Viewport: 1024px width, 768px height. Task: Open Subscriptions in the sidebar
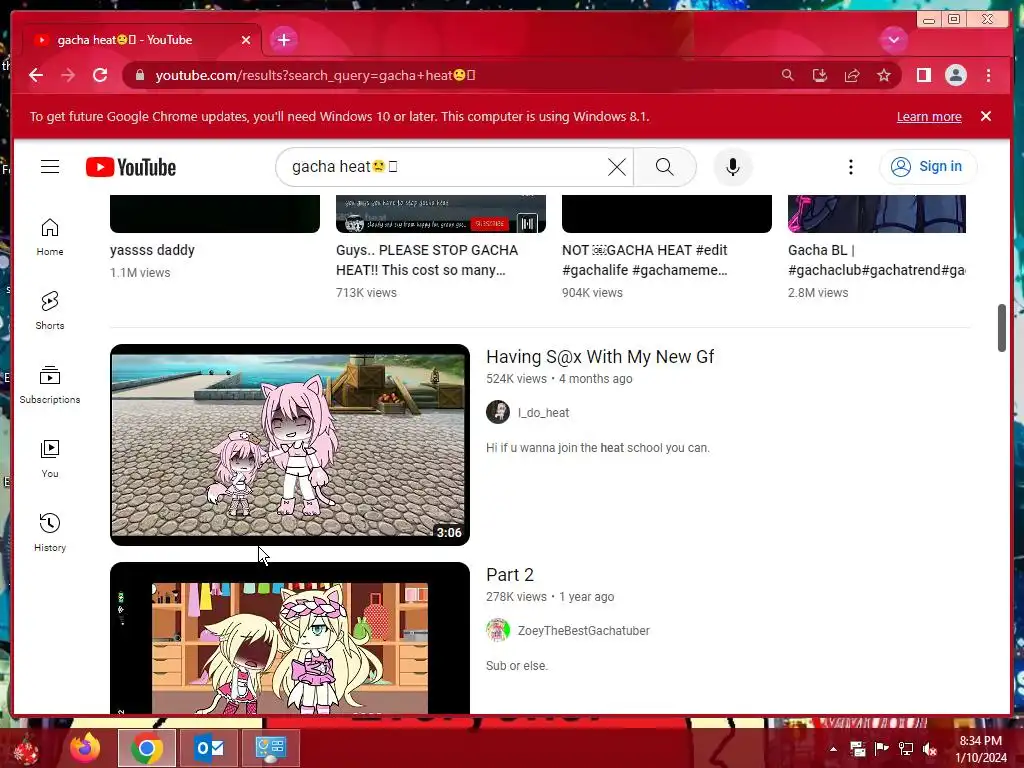50,385
